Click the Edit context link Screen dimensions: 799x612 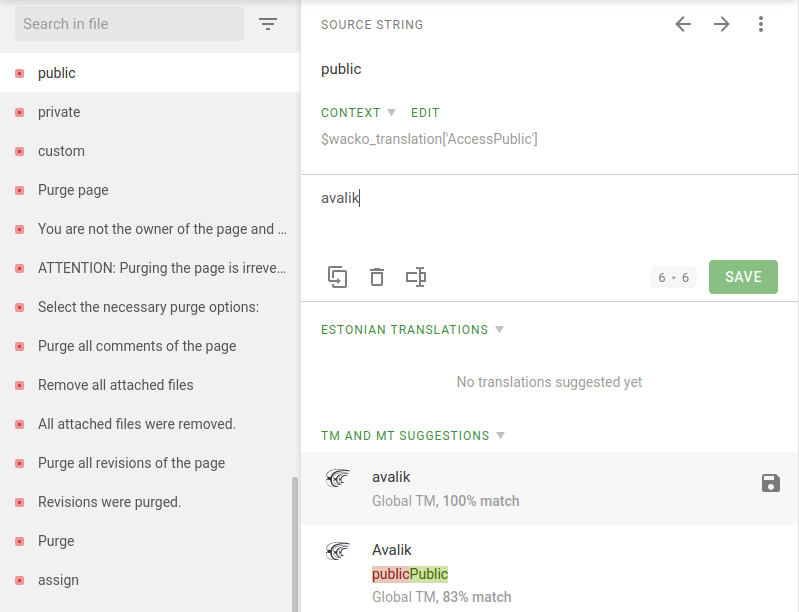pos(425,113)
